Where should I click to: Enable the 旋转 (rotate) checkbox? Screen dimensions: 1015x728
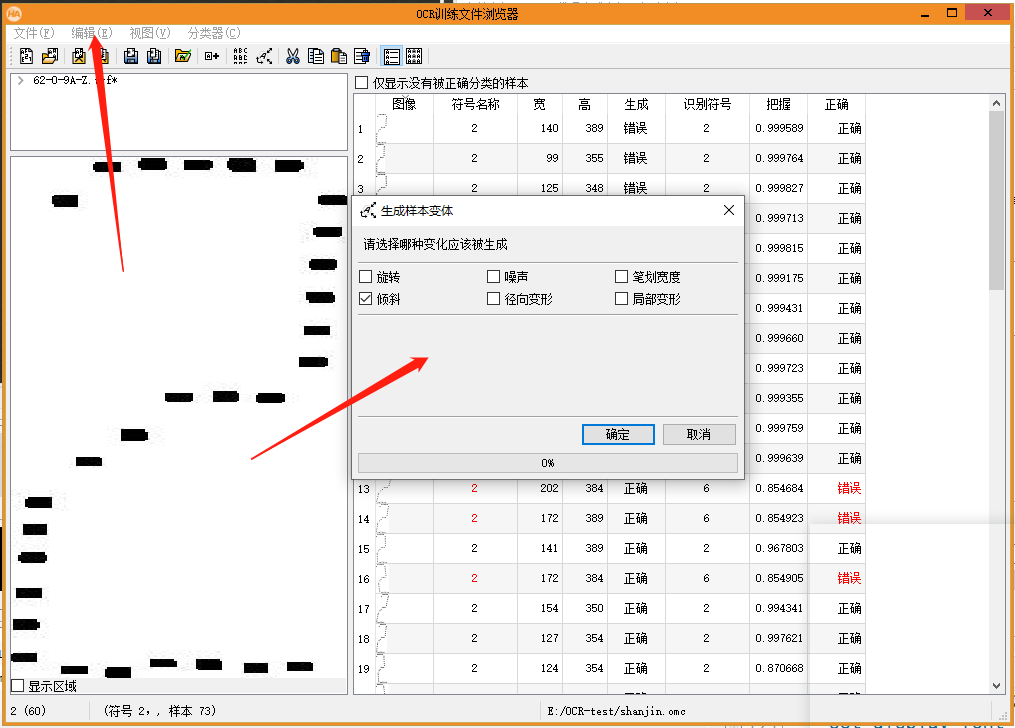tap(366, 276)
